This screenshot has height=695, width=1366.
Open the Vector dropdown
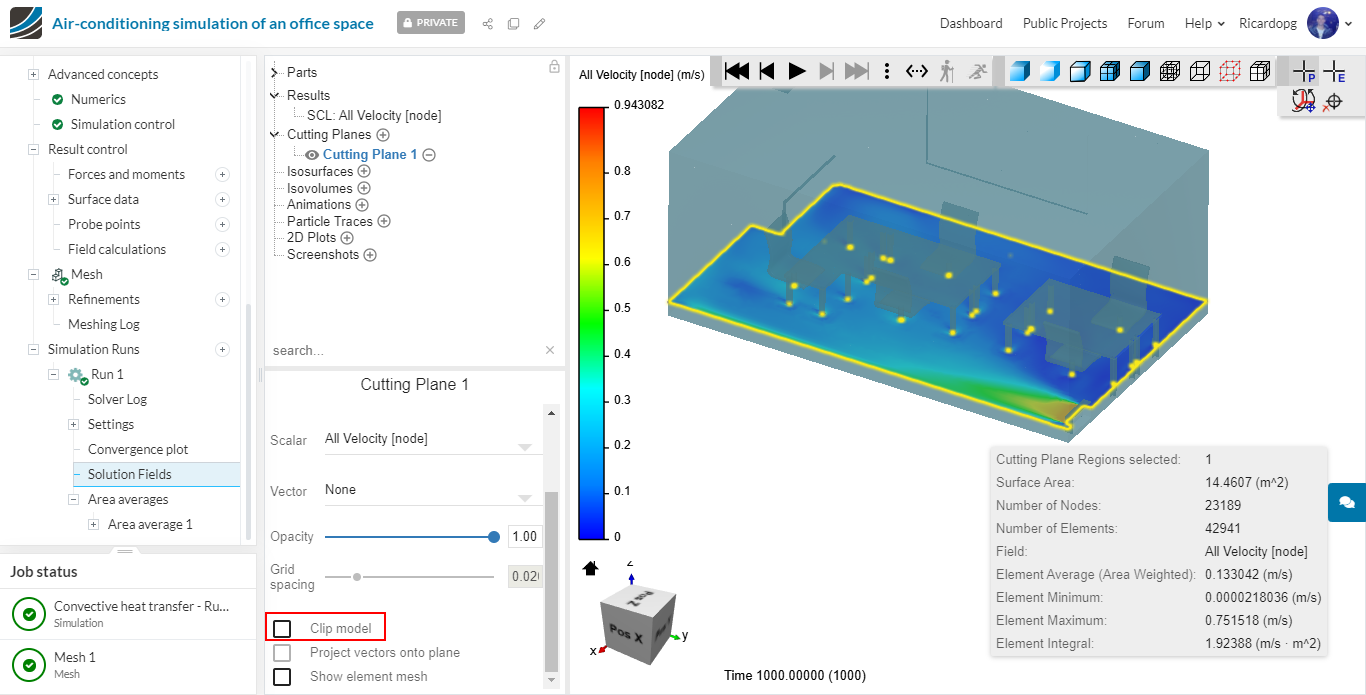coord(433,490)
